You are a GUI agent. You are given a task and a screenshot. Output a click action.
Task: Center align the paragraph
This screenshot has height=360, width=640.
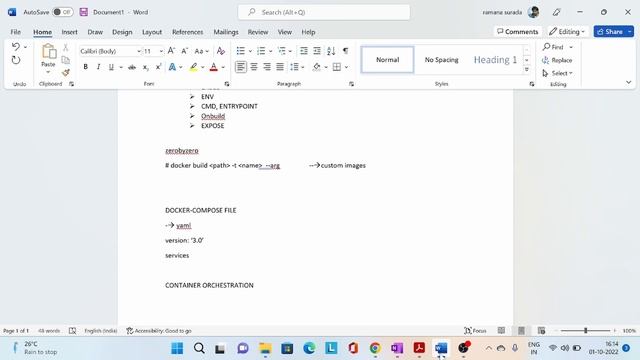[x=254, y=67]
